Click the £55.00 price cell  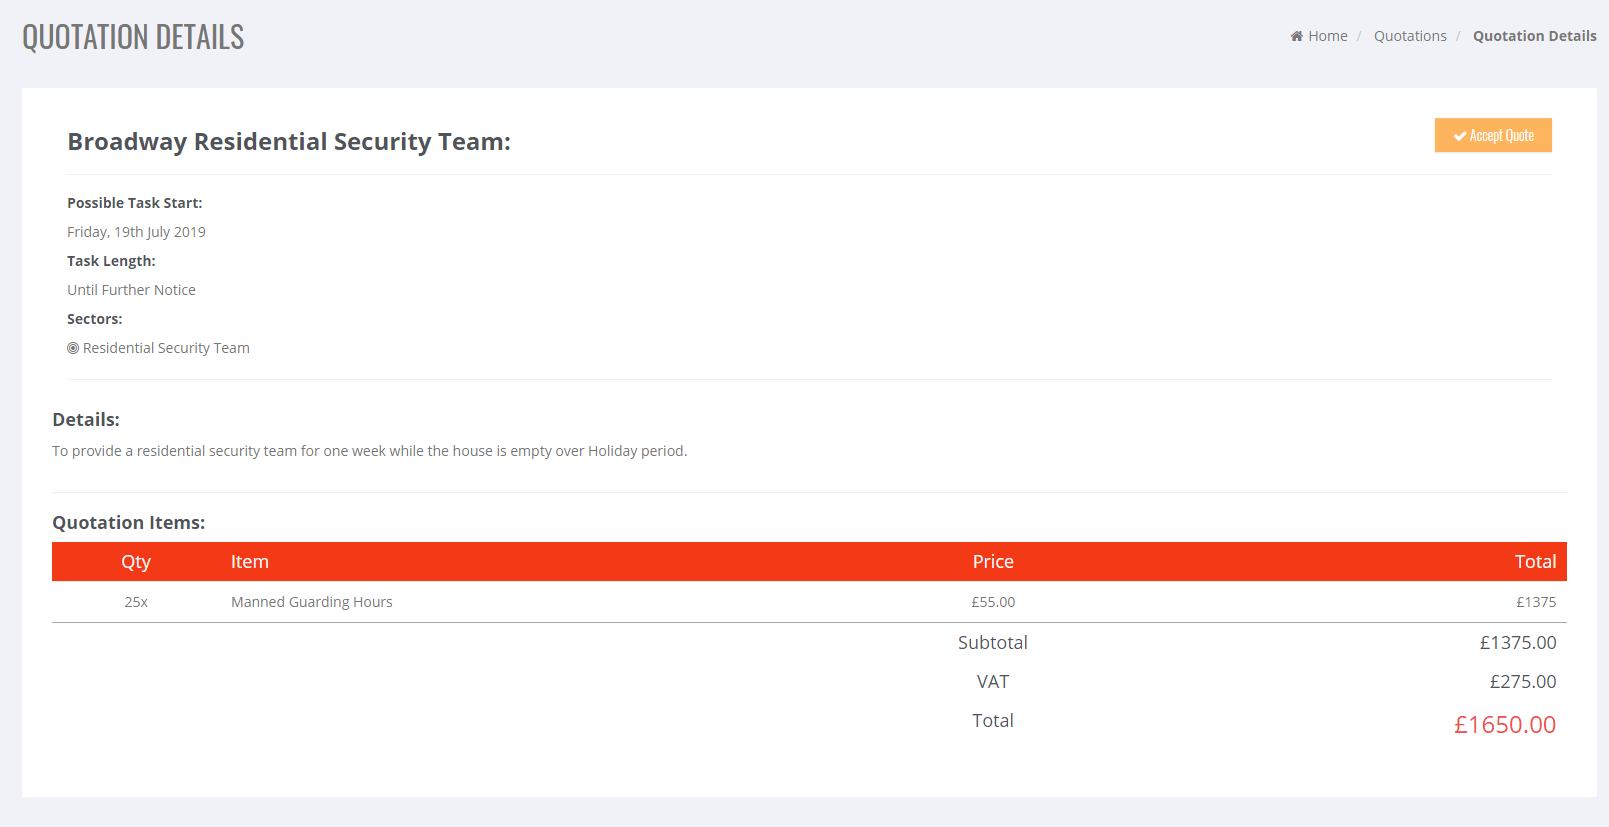[x=993, y=602]
